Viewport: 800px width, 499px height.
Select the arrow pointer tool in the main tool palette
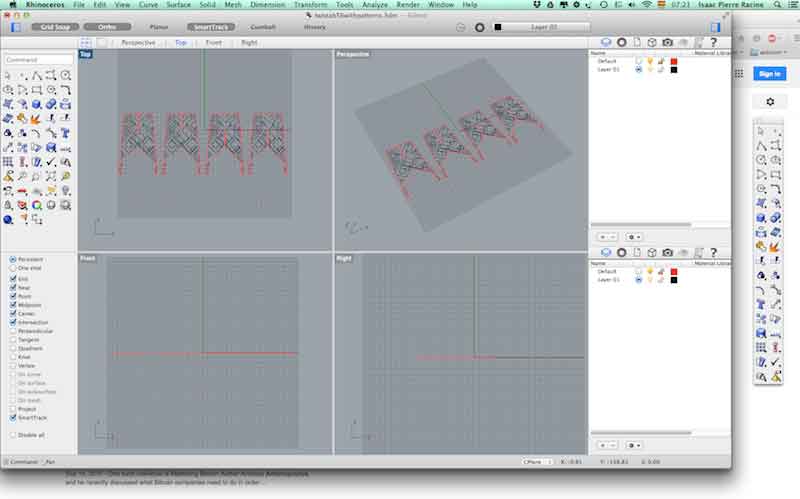(x=8, y=76)
